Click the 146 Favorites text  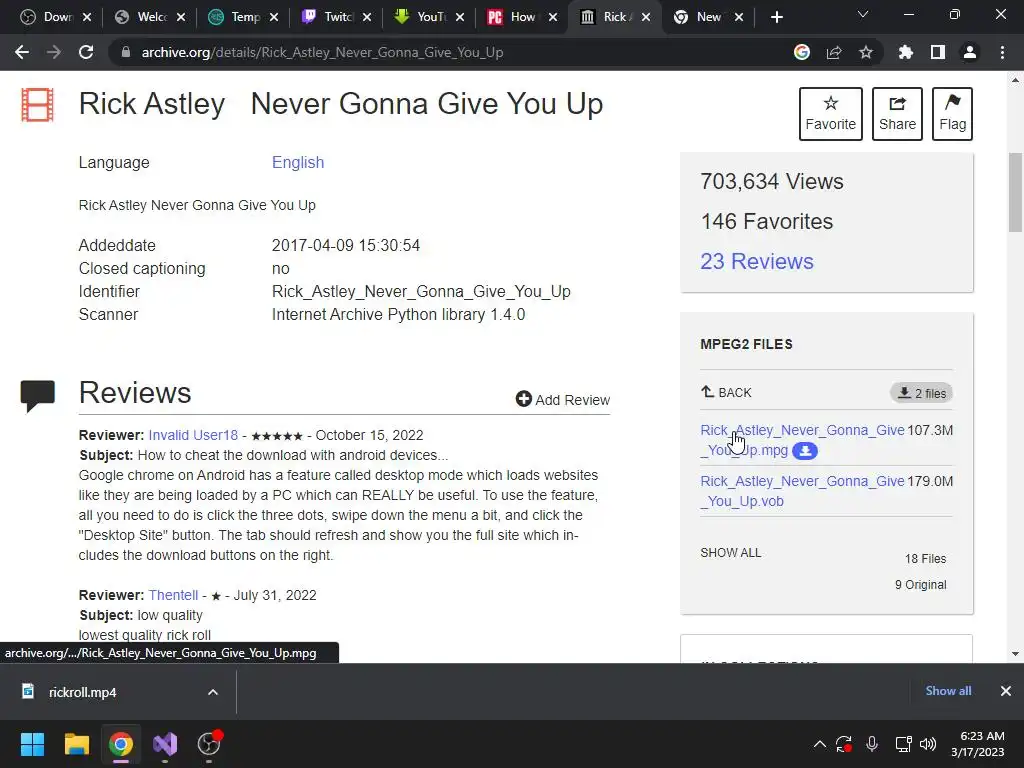767,221
